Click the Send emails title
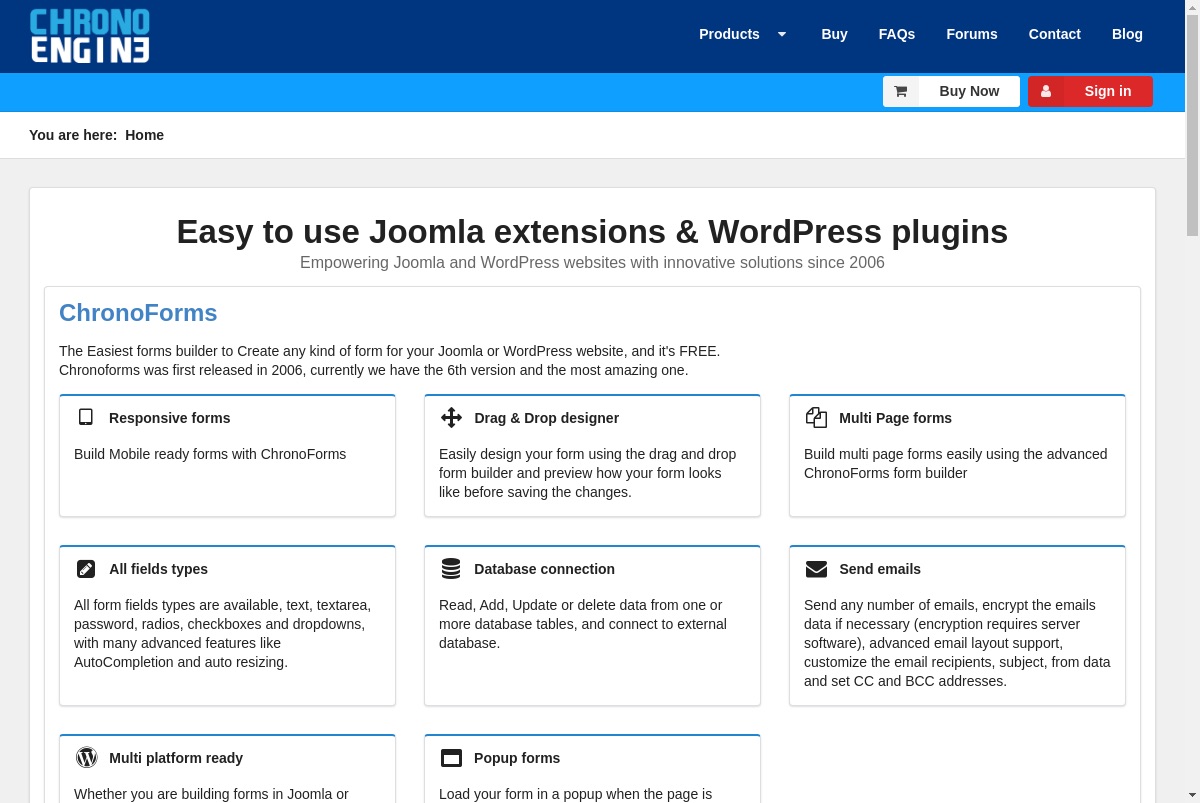The image size is (1200, 803). click(880, 569)
